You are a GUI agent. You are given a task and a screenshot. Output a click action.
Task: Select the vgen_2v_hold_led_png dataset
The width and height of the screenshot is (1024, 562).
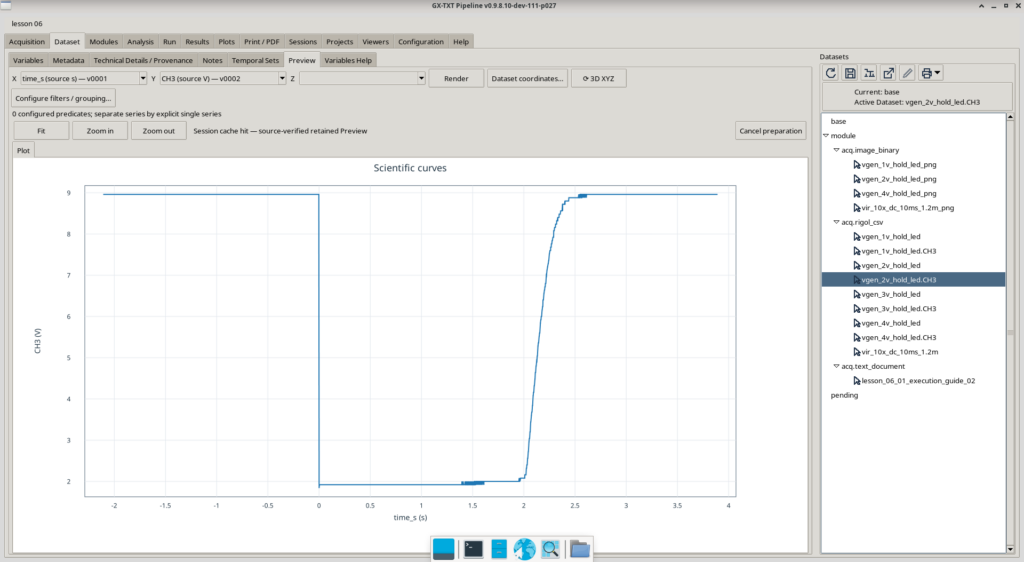tap(899, 179)
